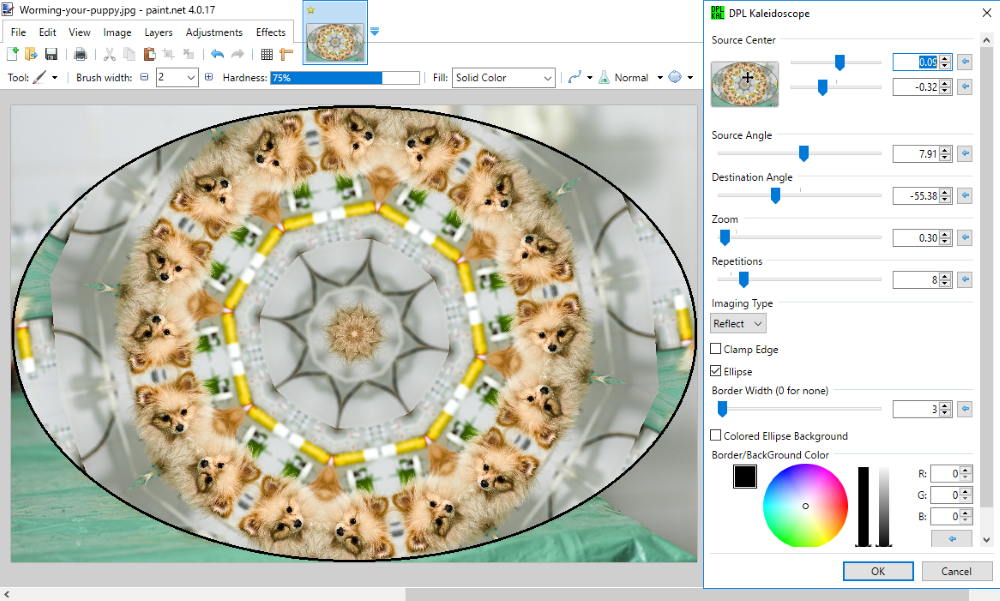Screen dimensions: 1000x601
Task: Click the blending mode flask icon
Action: pos(604,77)
